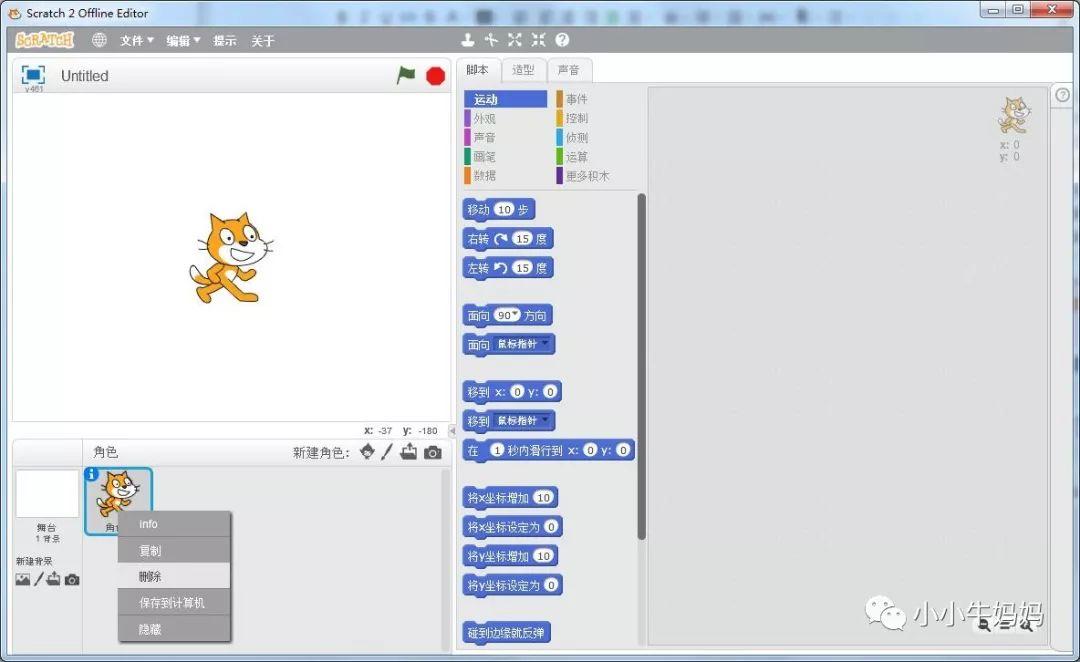
Task: Choose 复制 from the context menu
Action: click(174, 550)
